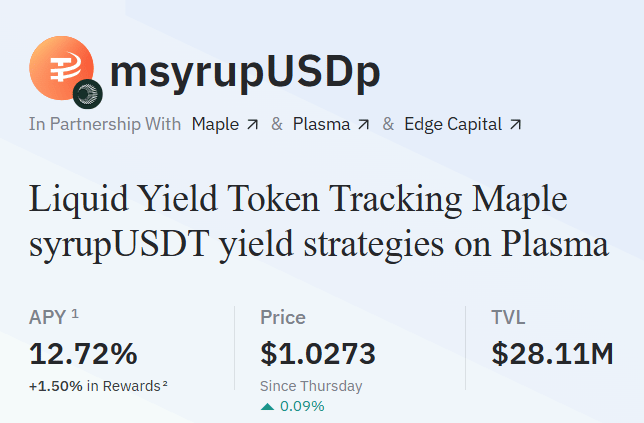The image size is (644, 423).
Task: Click the small dark Plasma badge icon
Action: (88, 94)
